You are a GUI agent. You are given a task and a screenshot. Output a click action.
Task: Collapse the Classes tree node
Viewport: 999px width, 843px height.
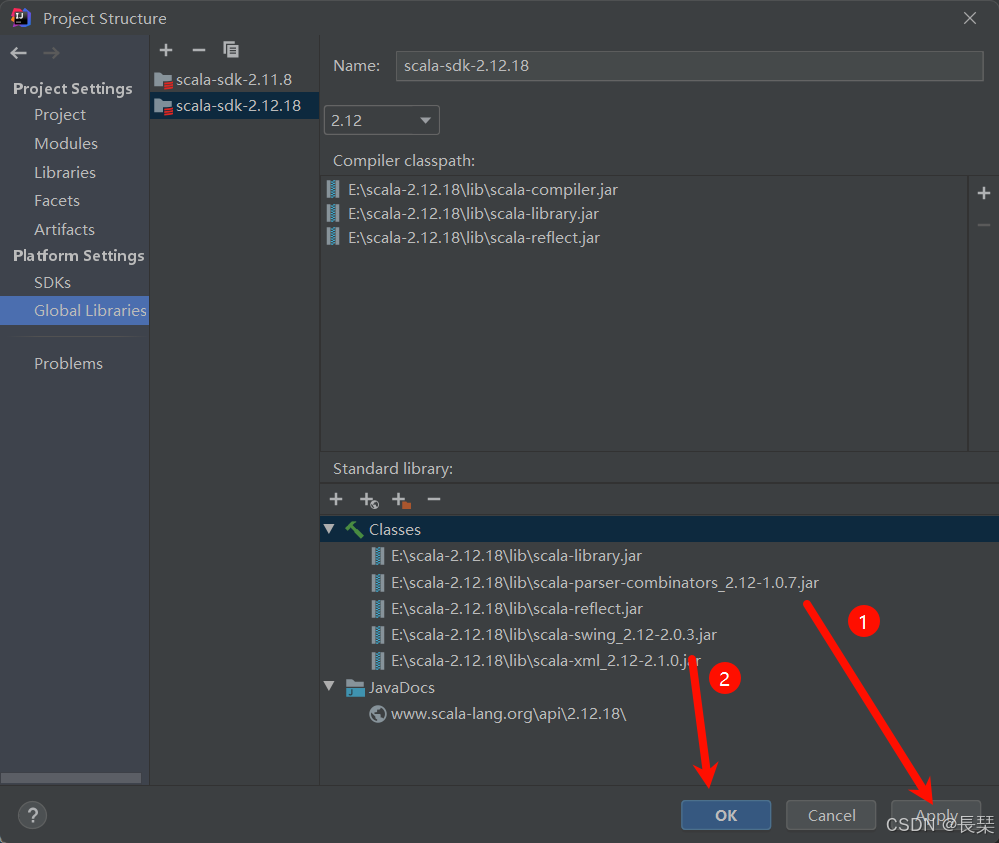pyautogui.click(x=330, y=529)
